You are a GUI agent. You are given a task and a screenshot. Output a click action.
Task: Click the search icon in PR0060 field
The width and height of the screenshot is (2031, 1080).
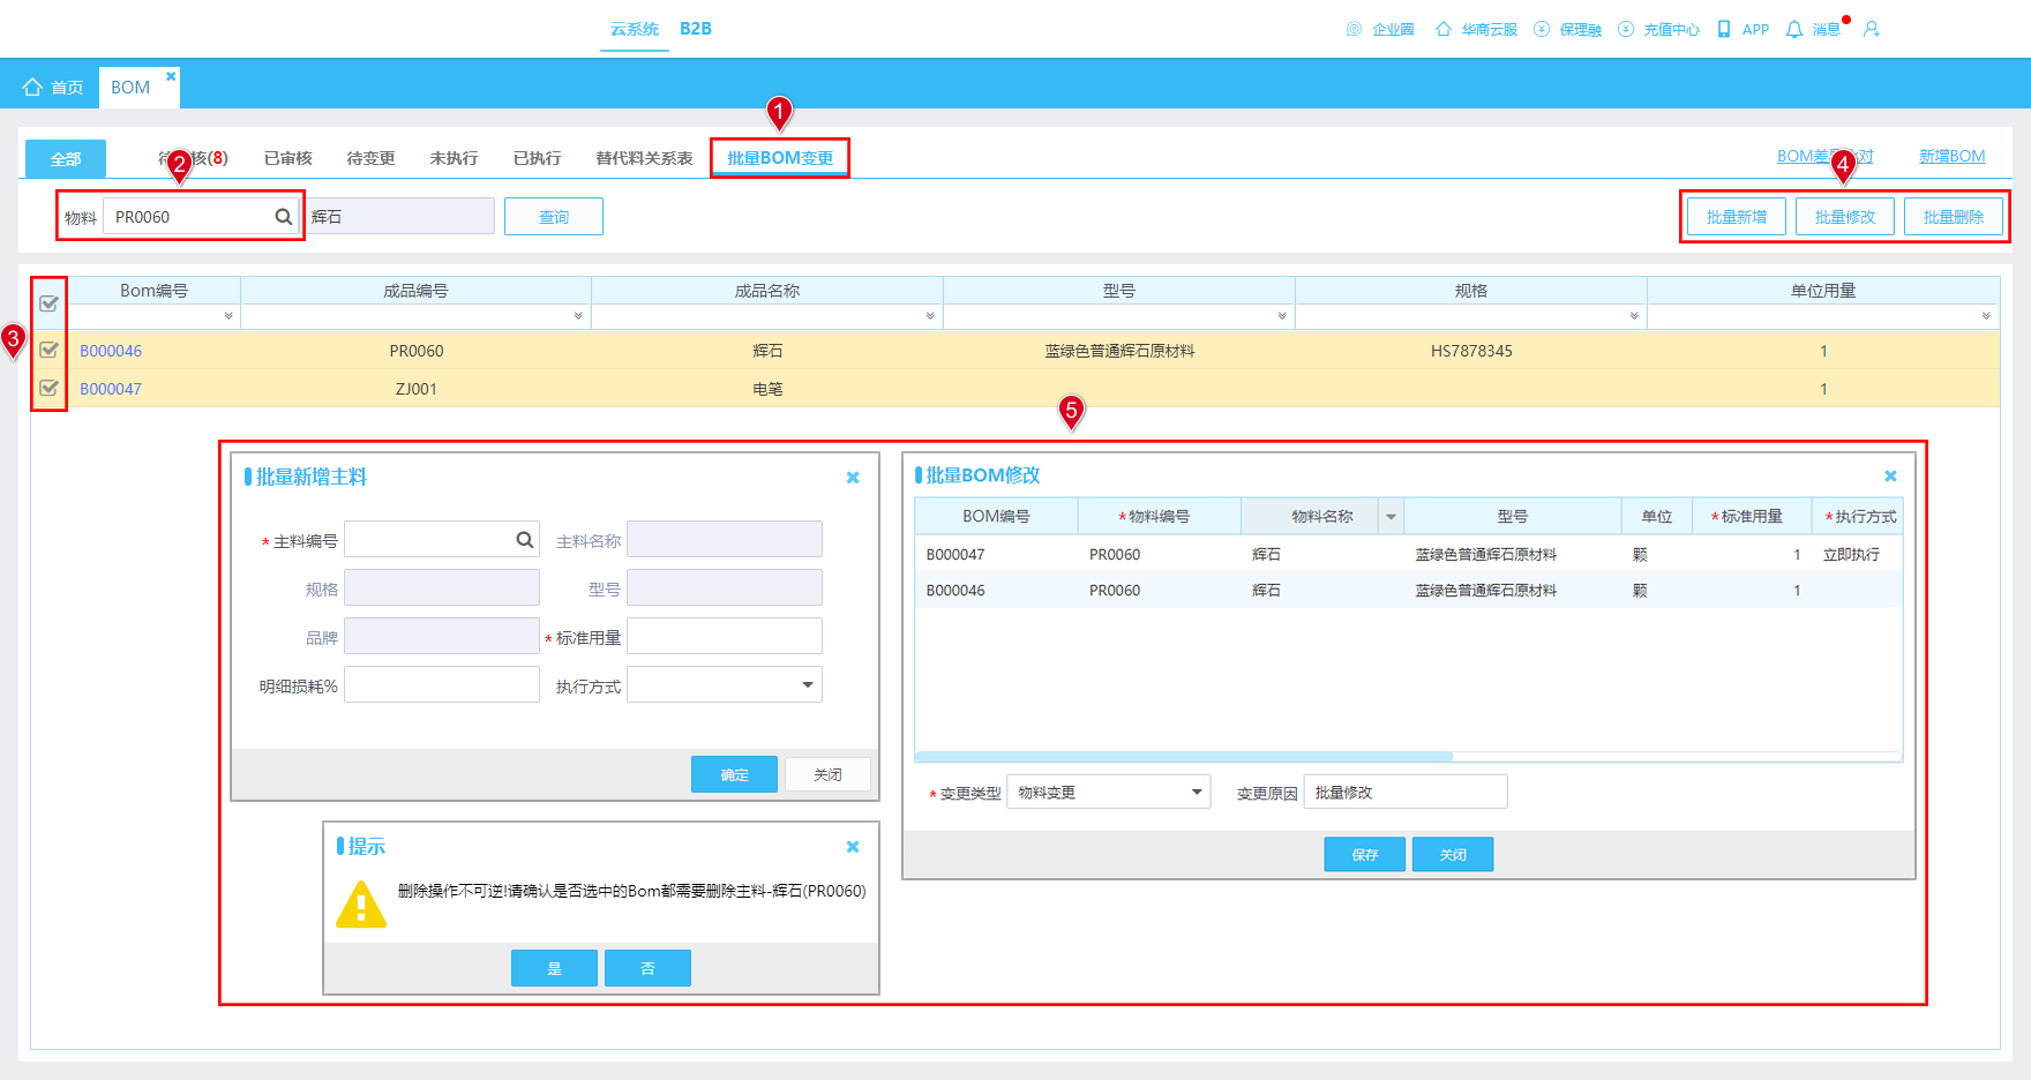click(x=283, y=217)
